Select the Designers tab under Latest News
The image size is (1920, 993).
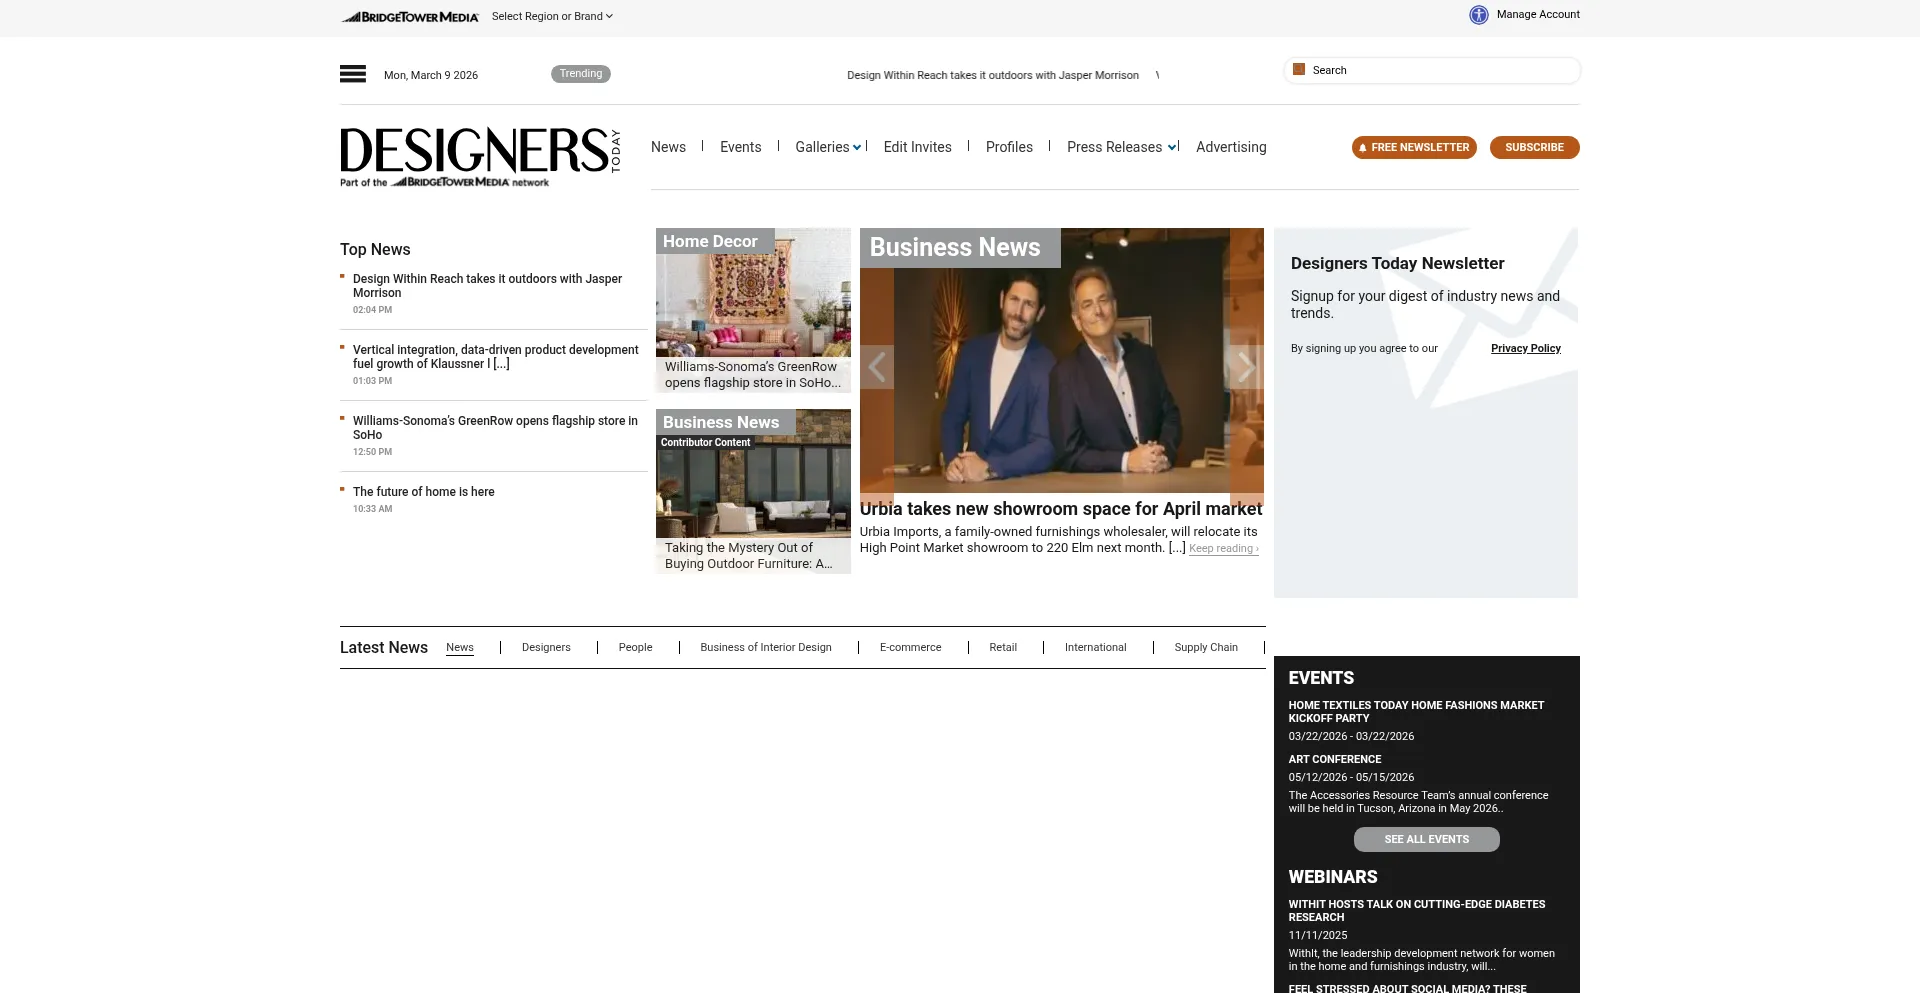point(546,647)
